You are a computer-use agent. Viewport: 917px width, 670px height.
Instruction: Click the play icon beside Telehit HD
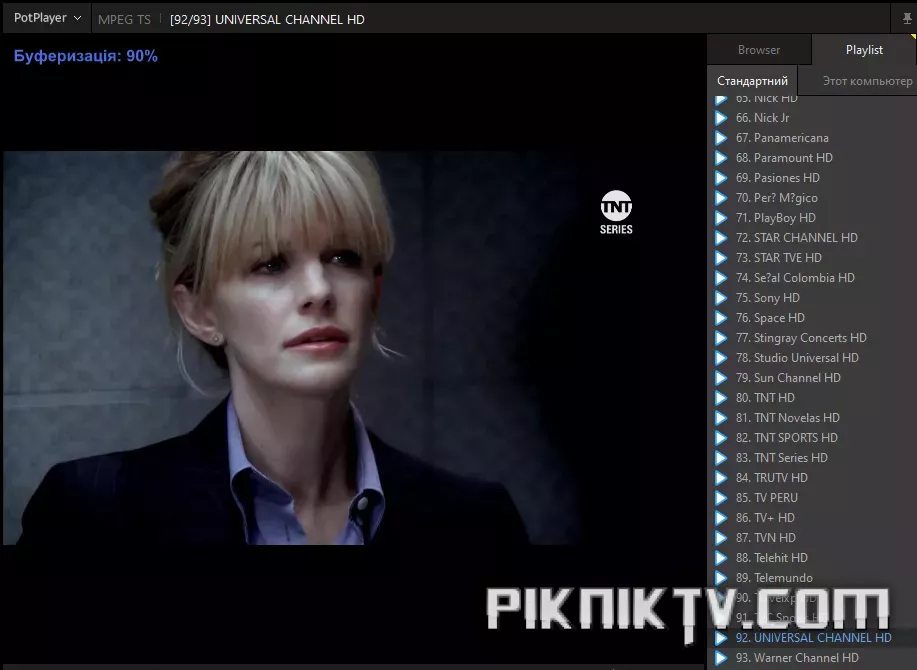(x=721, y=558)
